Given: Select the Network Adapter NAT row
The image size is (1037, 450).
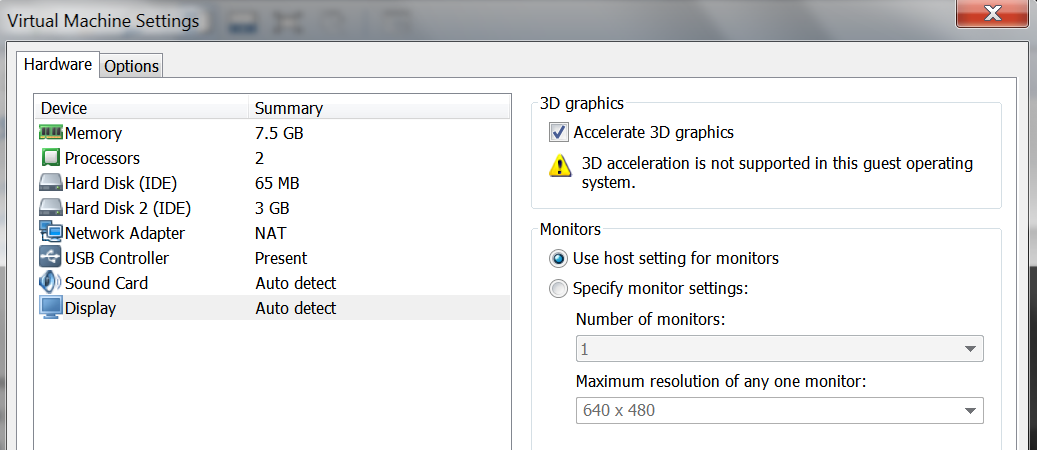Looking at the screenshot, I should pyautogui.click(x=270, y=233).
